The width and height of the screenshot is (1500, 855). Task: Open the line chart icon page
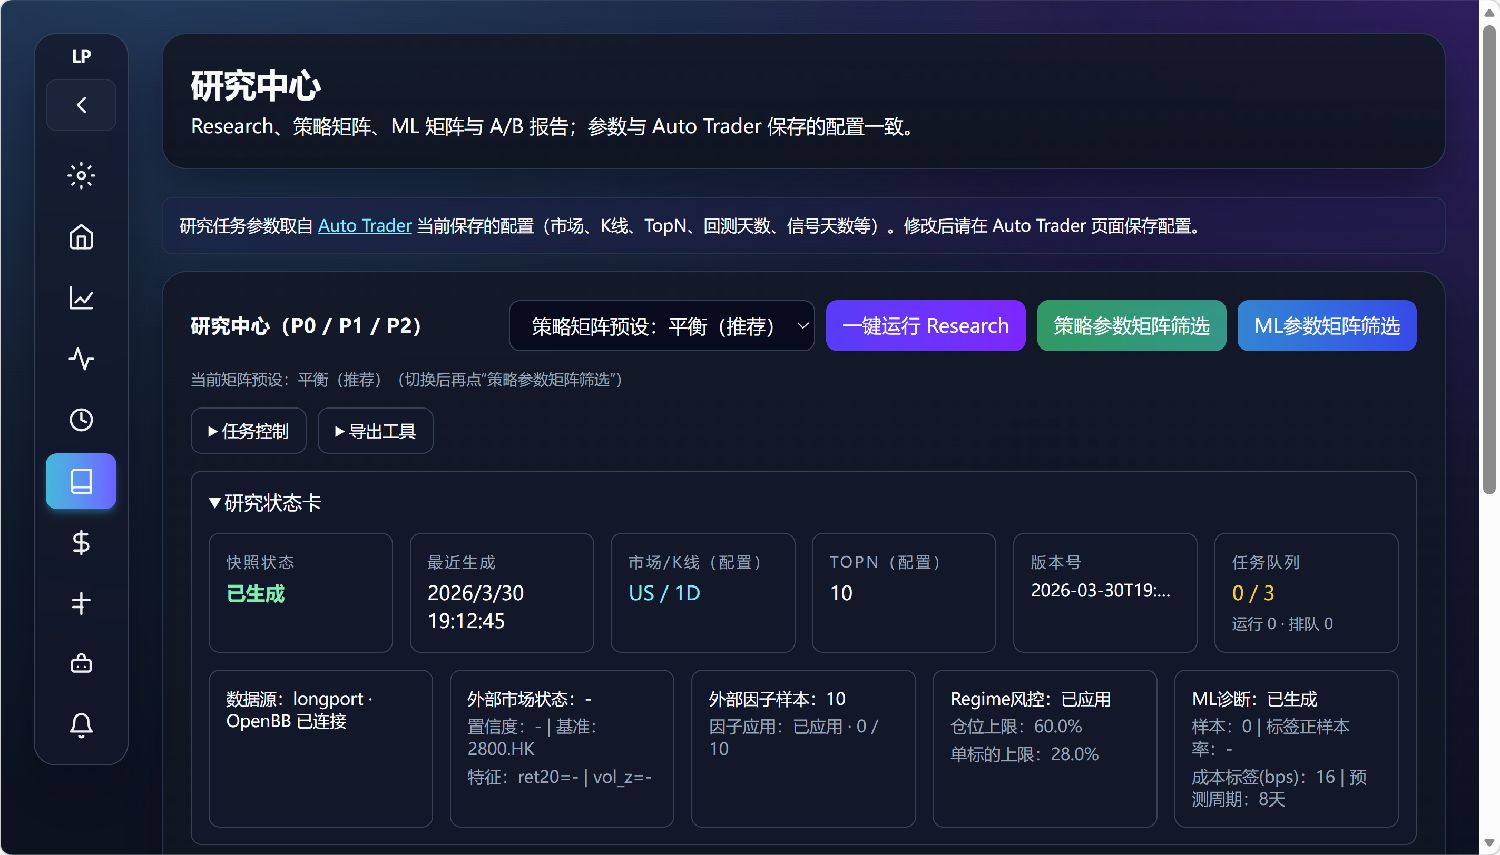[x=81, y=298]
